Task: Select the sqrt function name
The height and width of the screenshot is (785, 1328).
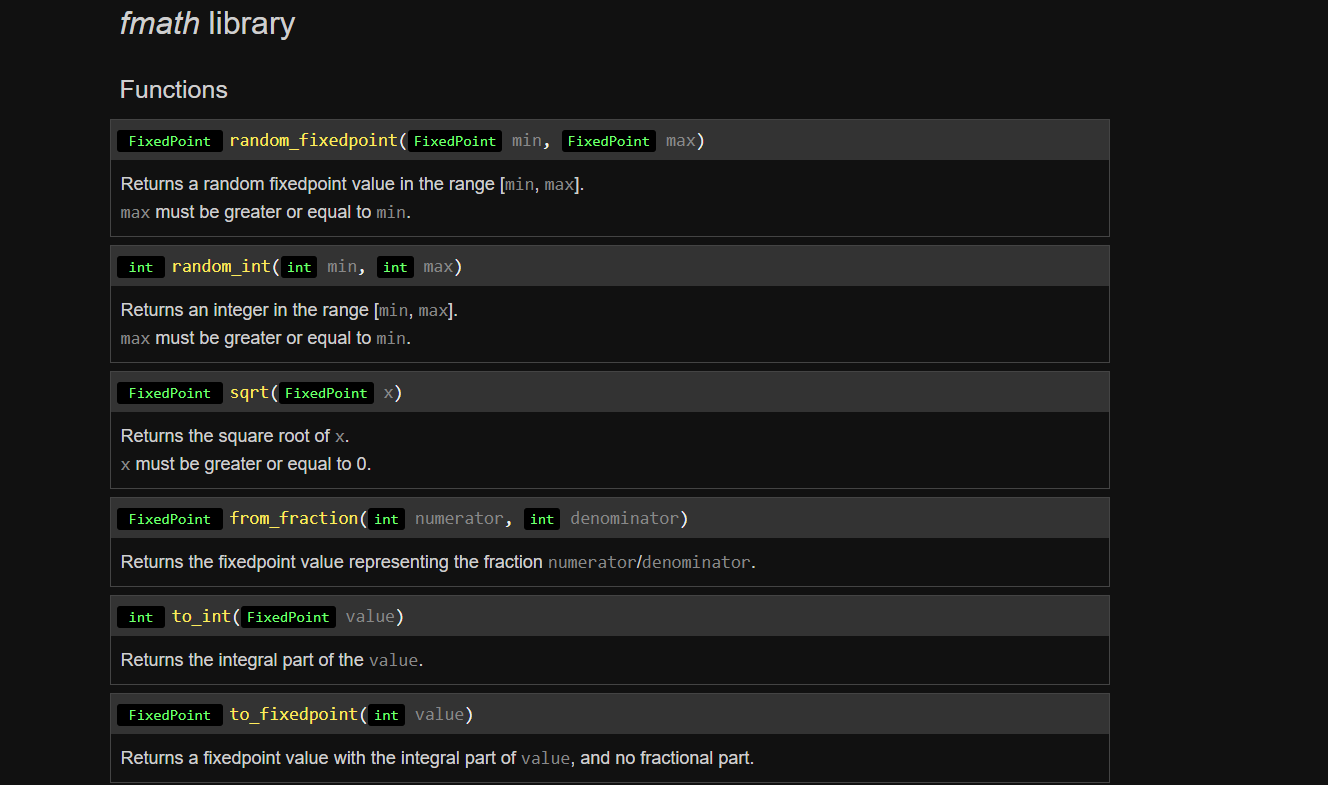Action: click(x=249, y=393)
